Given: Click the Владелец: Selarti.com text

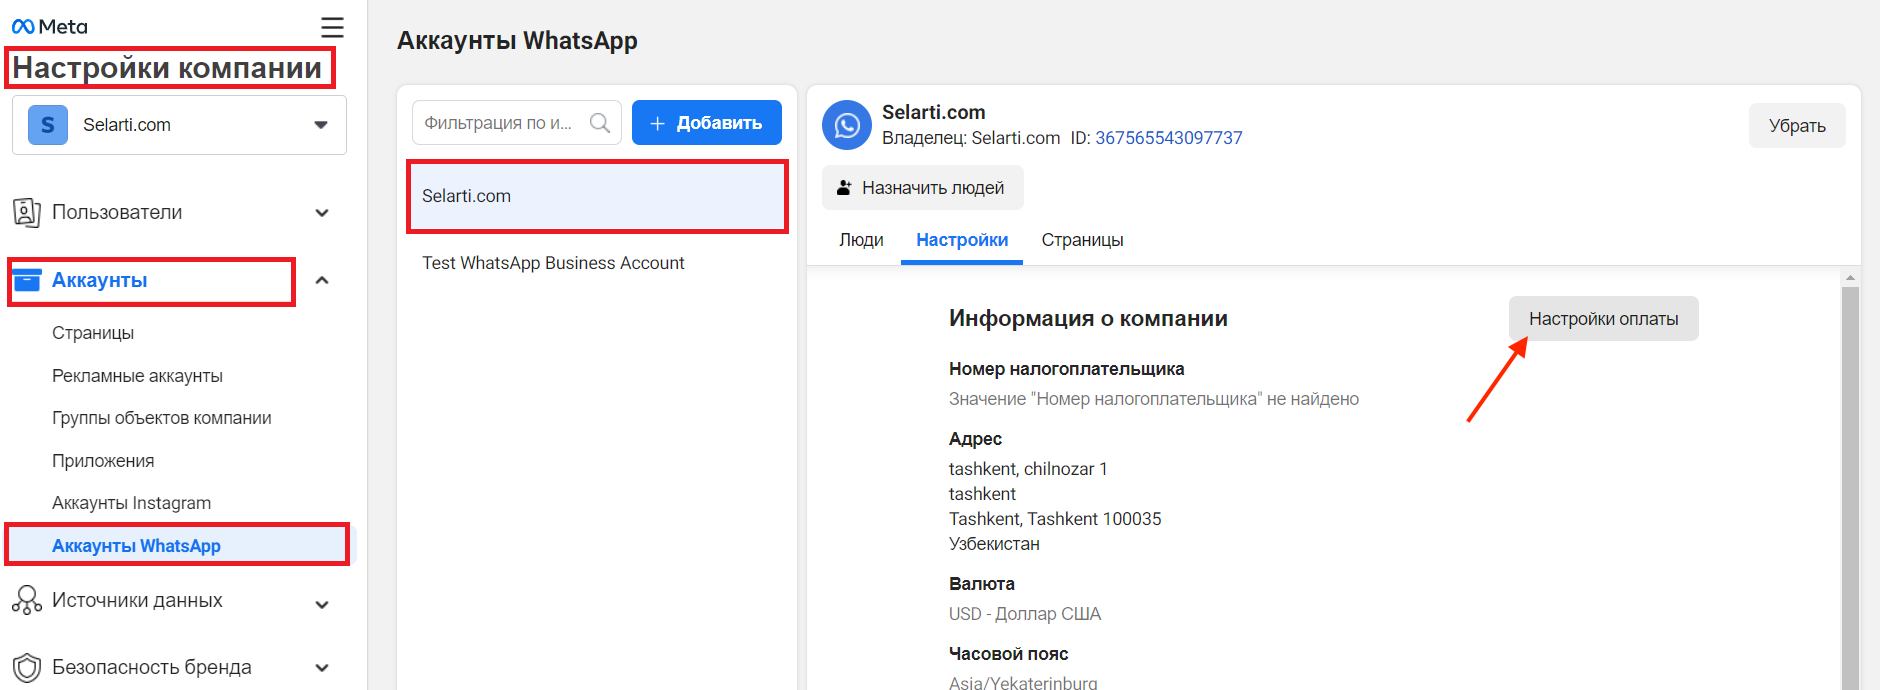Looking at the screenshot, I should click(971, 138).
